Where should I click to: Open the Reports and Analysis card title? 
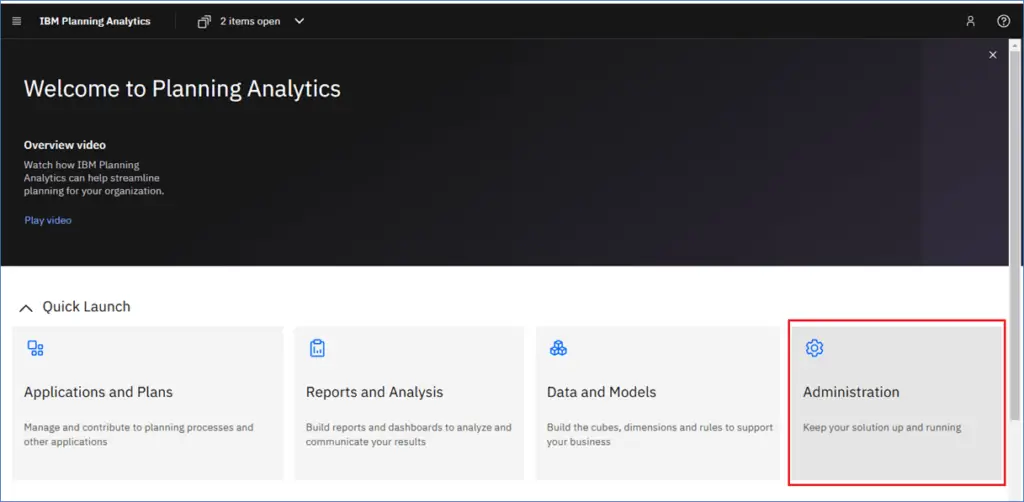[x=374, y=392]
